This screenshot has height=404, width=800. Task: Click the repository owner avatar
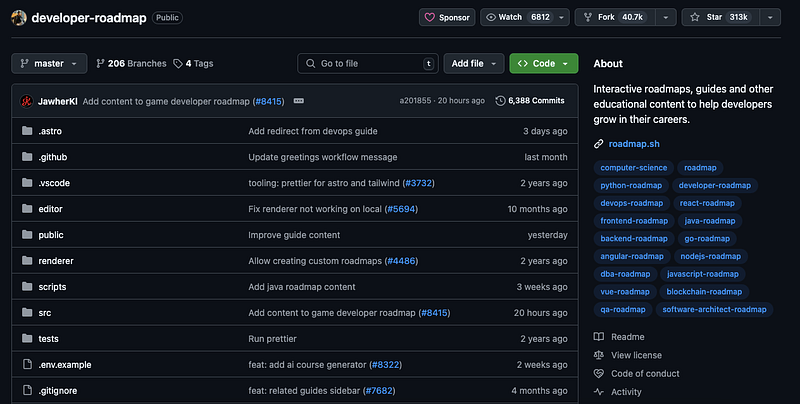pyautogui.click(x=19, y=17)
